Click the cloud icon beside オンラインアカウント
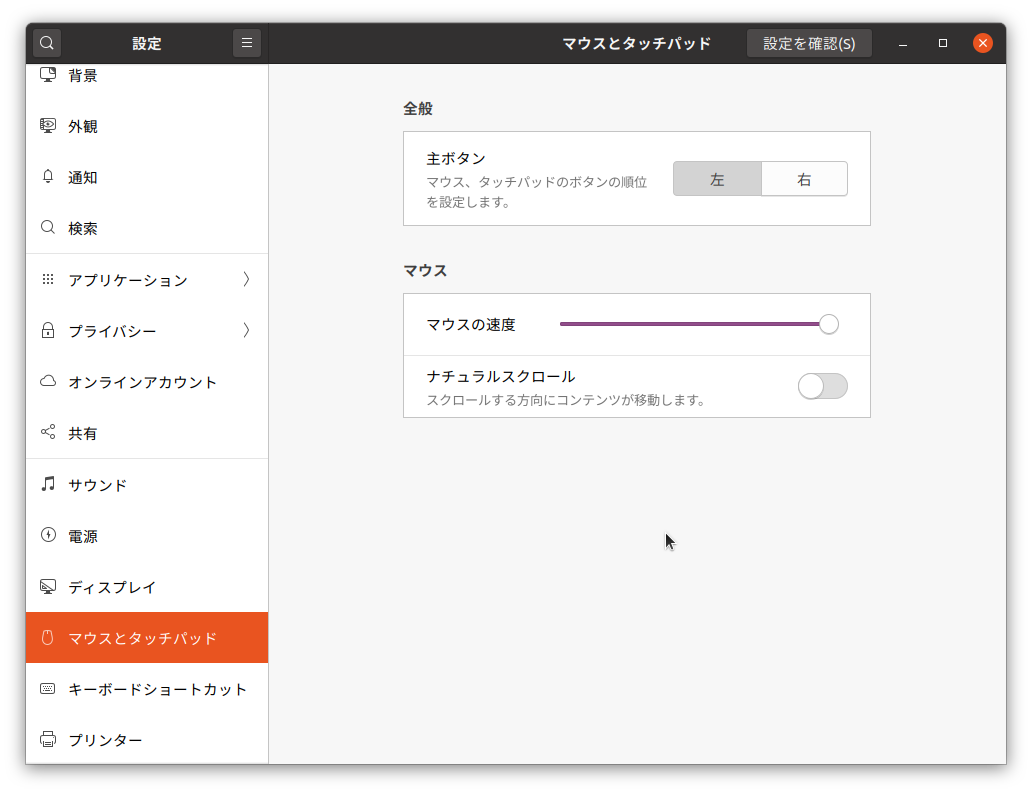The width and height of the screenshot is (1032, 793). (x=48, y=381)
